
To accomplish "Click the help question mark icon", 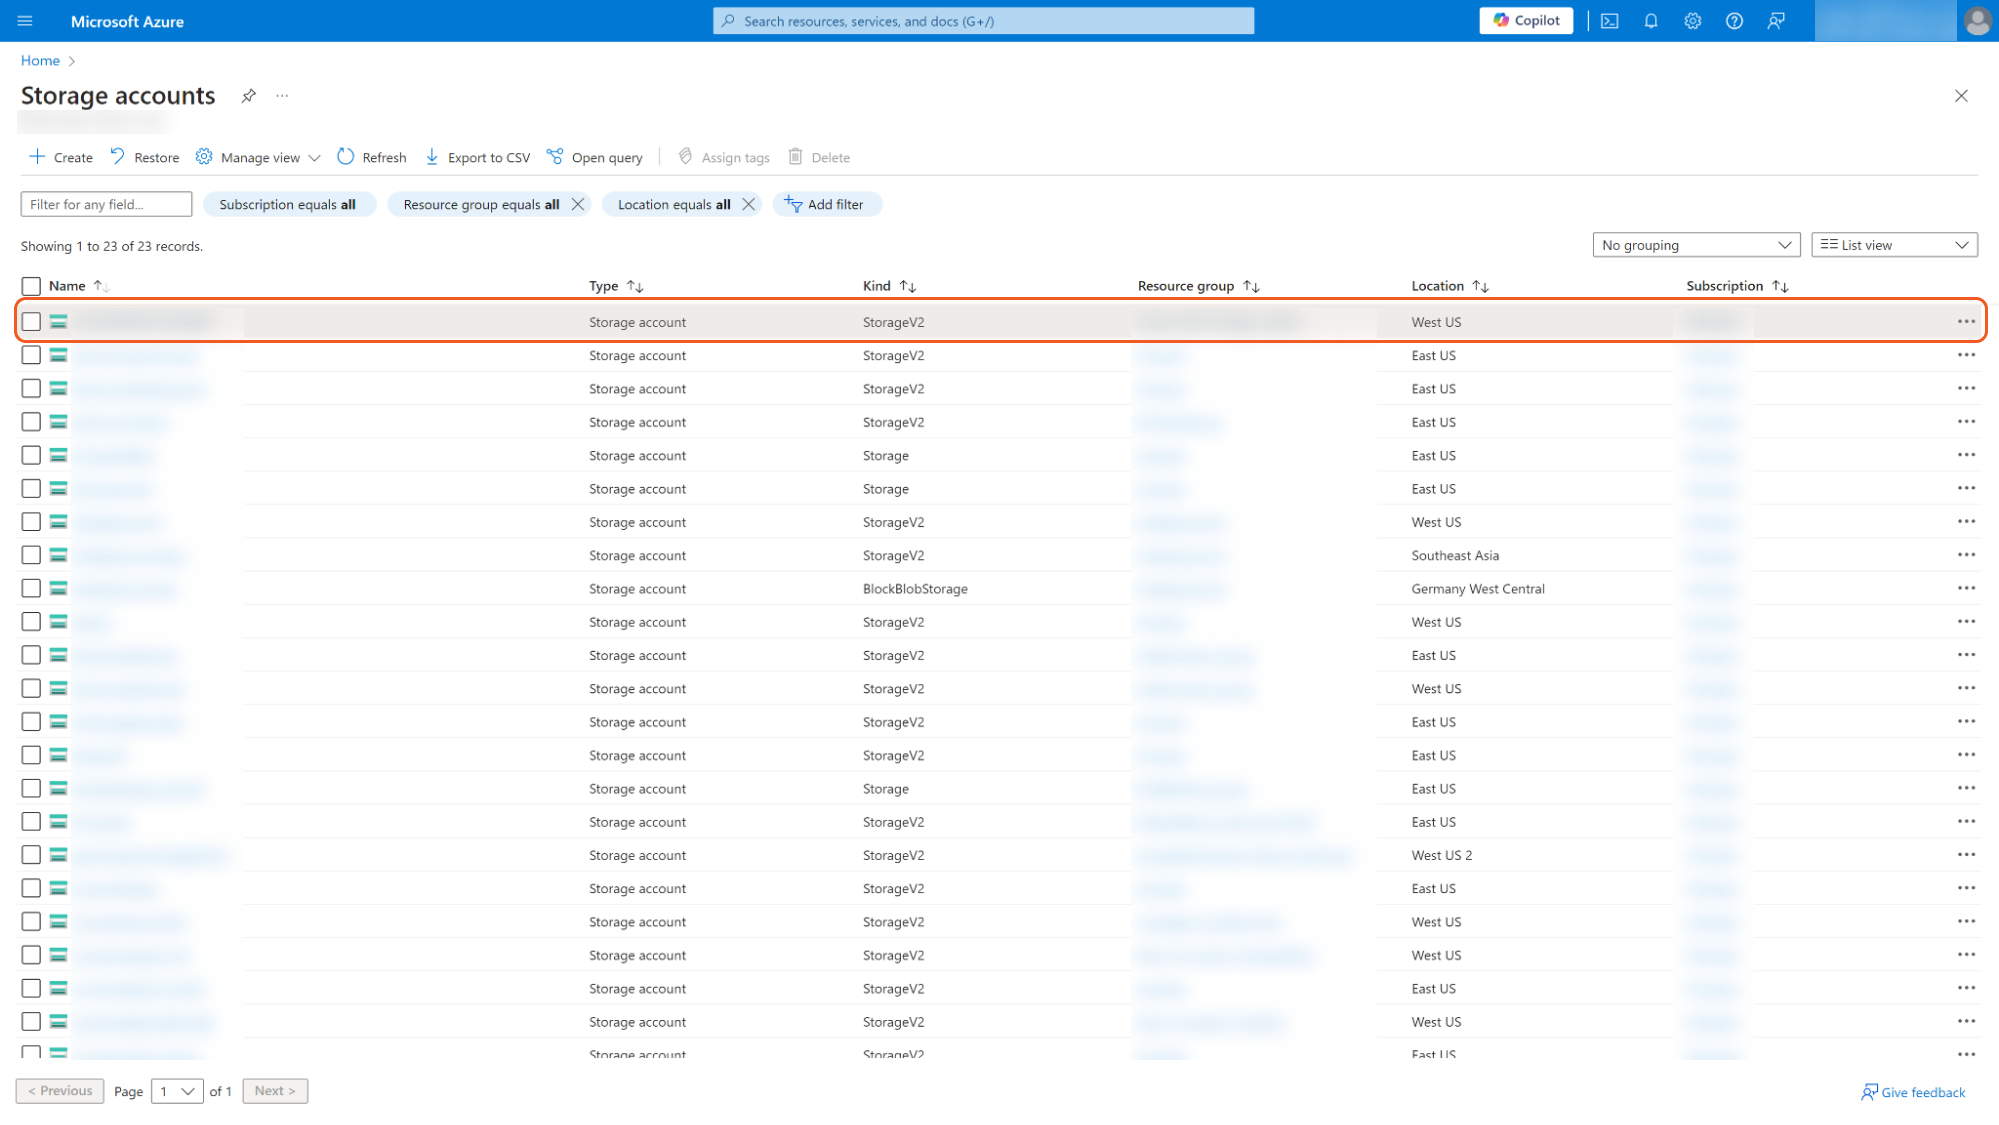I will point(1734,21).
